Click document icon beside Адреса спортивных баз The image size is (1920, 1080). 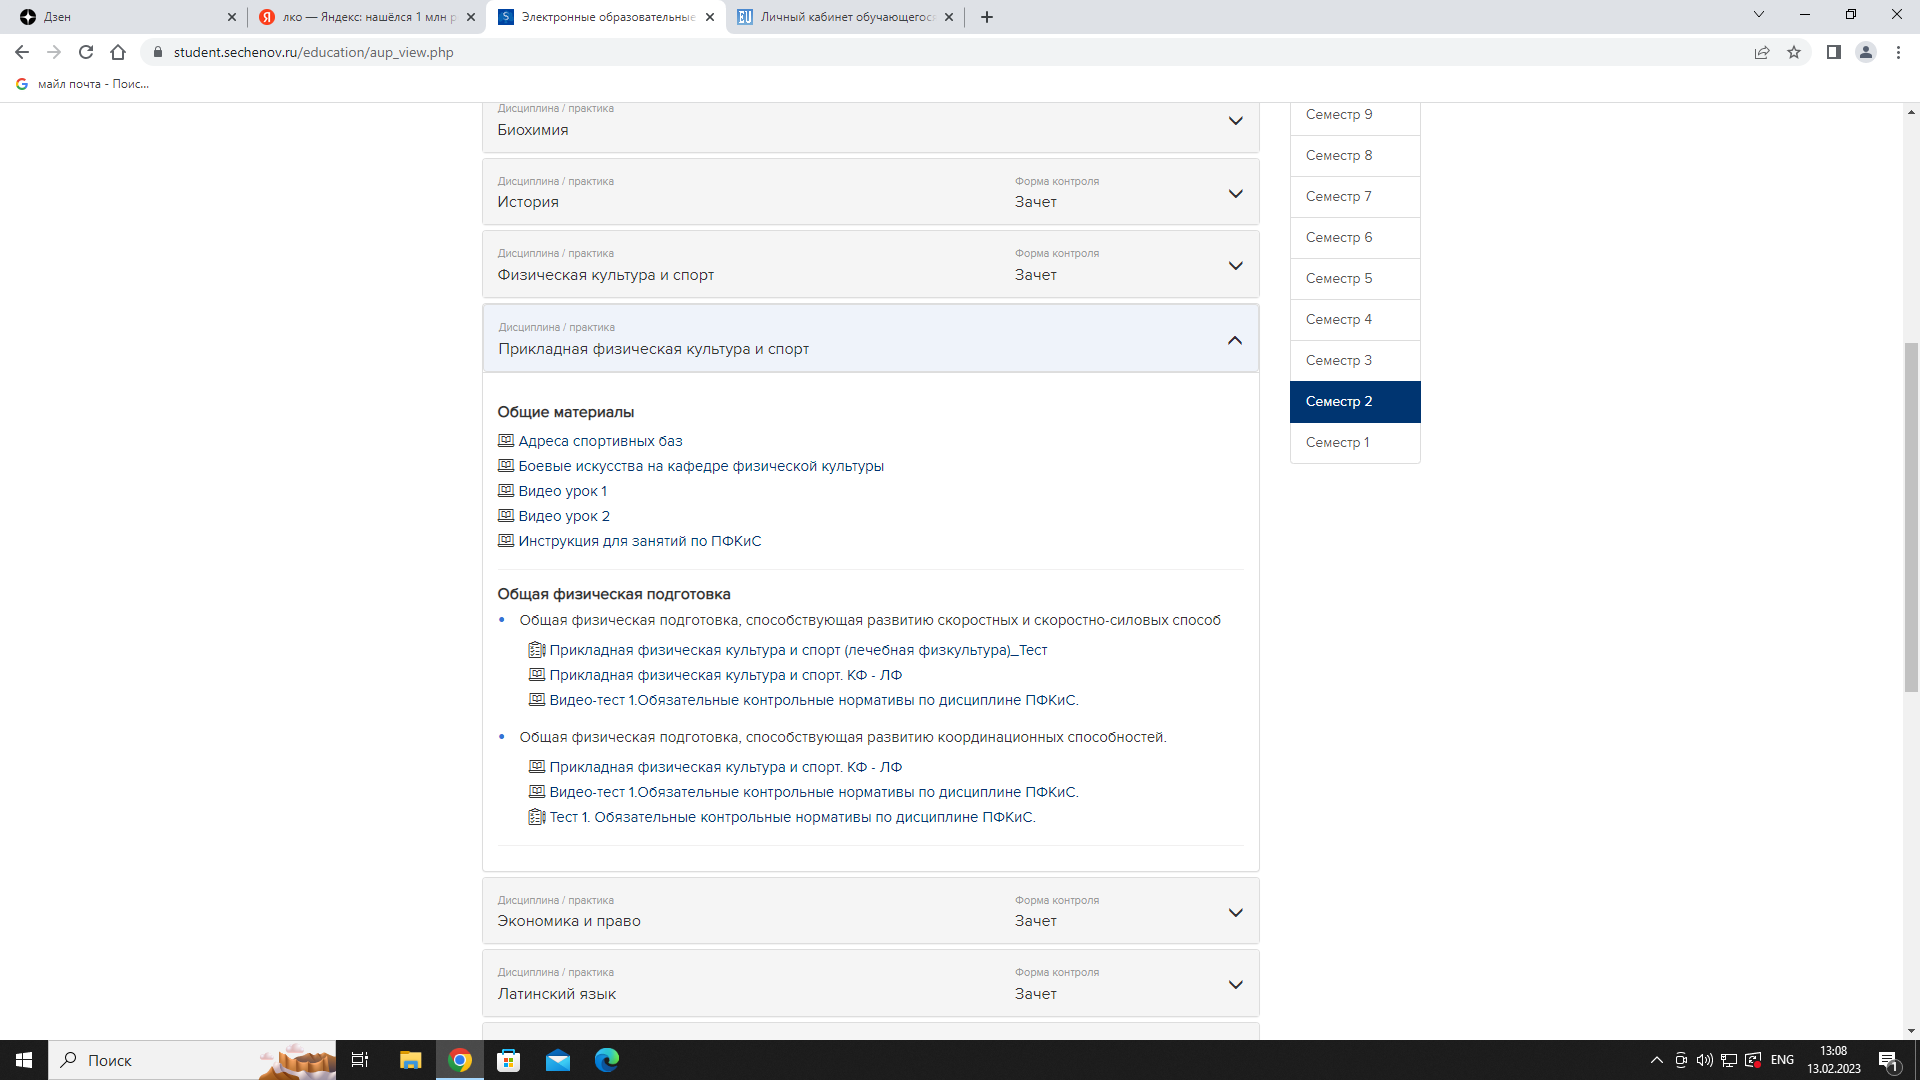coord(506,441)
